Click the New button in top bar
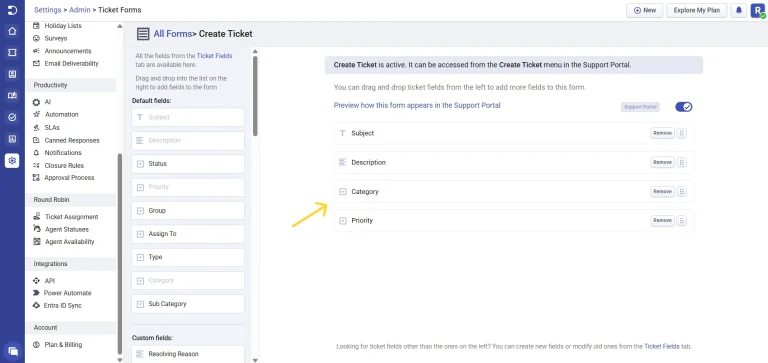Screen dimensions: 768x363 (x=645, y=10)
